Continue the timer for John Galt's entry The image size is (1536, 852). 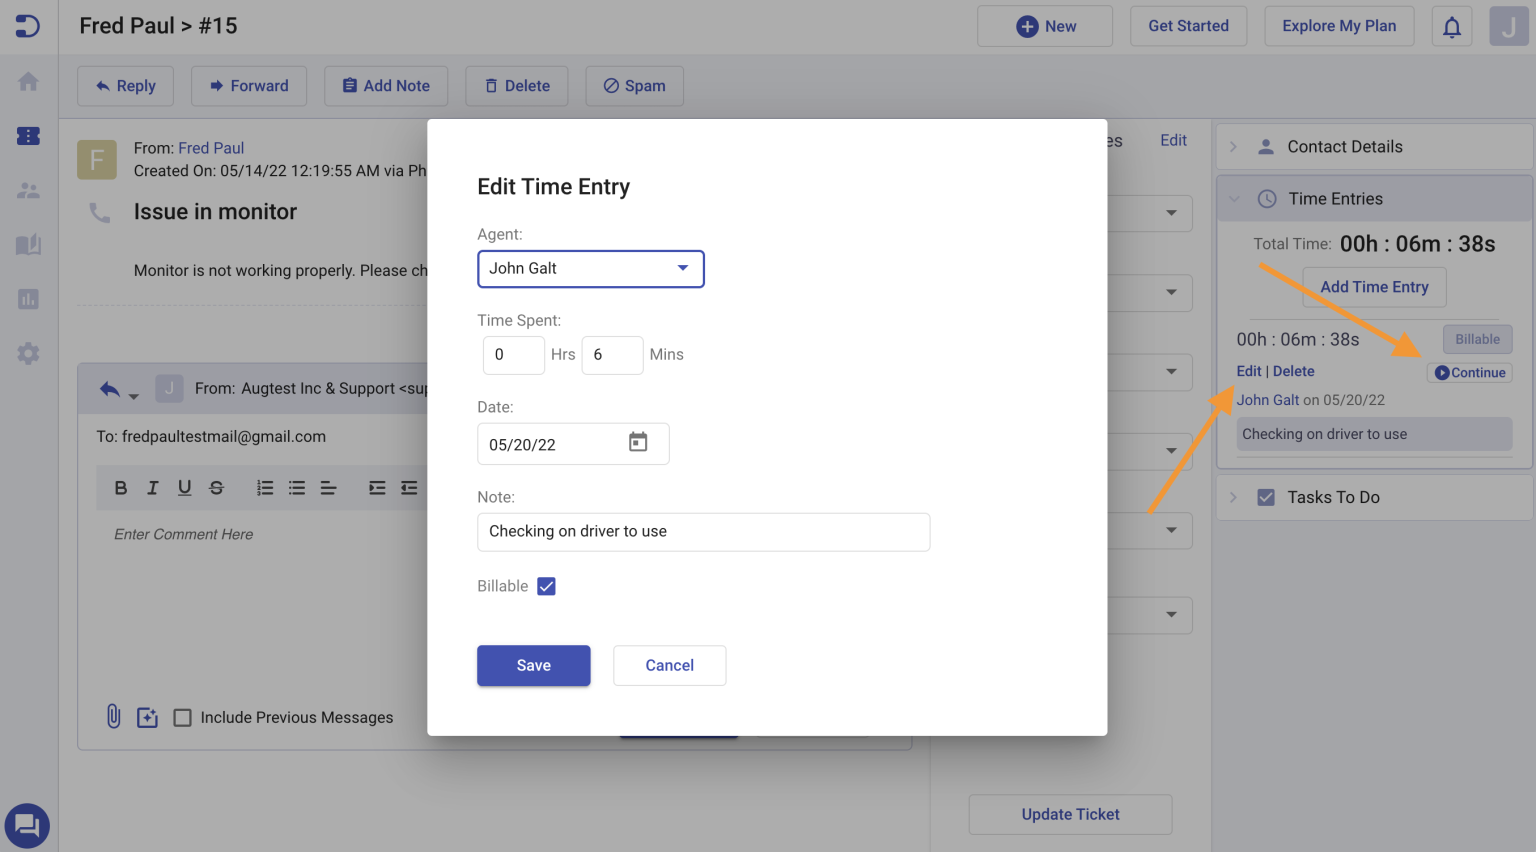(1469, 372)
